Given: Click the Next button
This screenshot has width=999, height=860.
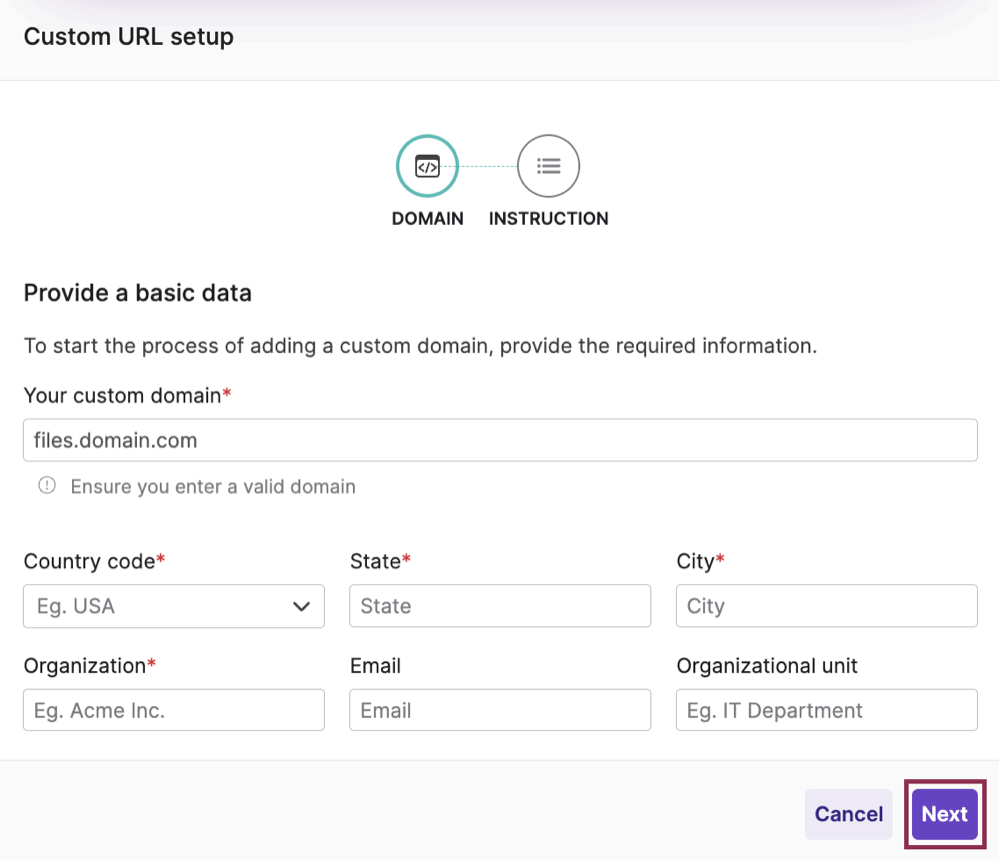Looking at the screenshot, I should click(x=944, y=814).
